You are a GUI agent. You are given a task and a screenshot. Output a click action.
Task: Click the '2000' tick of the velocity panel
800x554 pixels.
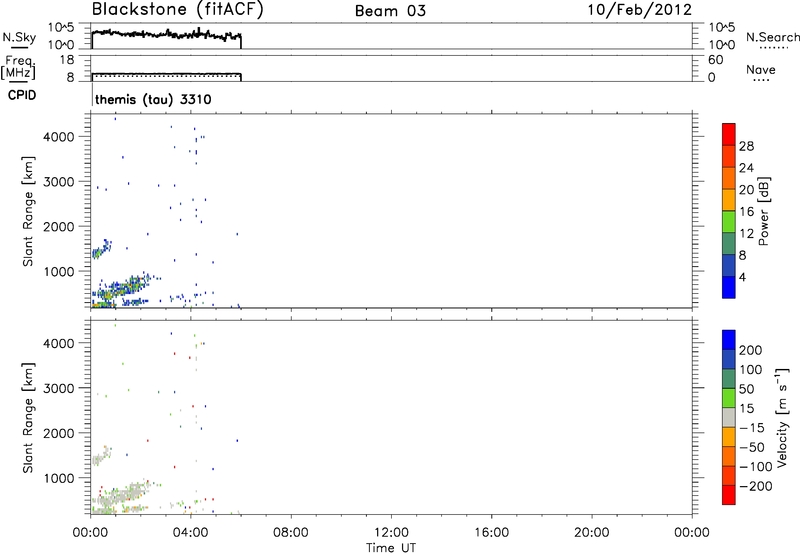(59, 433)
